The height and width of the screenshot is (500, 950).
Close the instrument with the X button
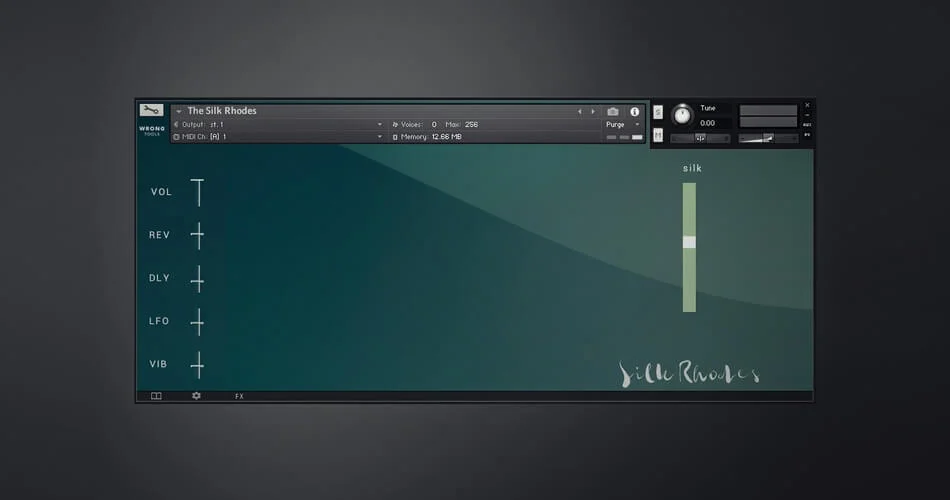click(807, 105)
